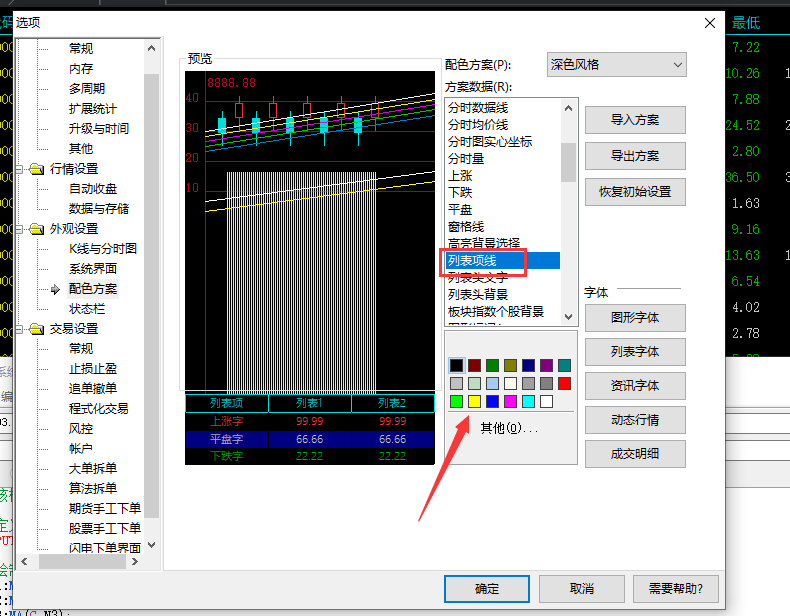This screenshot has height=616, width=790.
Task: Collapse the 外观设置 tree node
Action: pyautogui.click(x=20, y=229)
